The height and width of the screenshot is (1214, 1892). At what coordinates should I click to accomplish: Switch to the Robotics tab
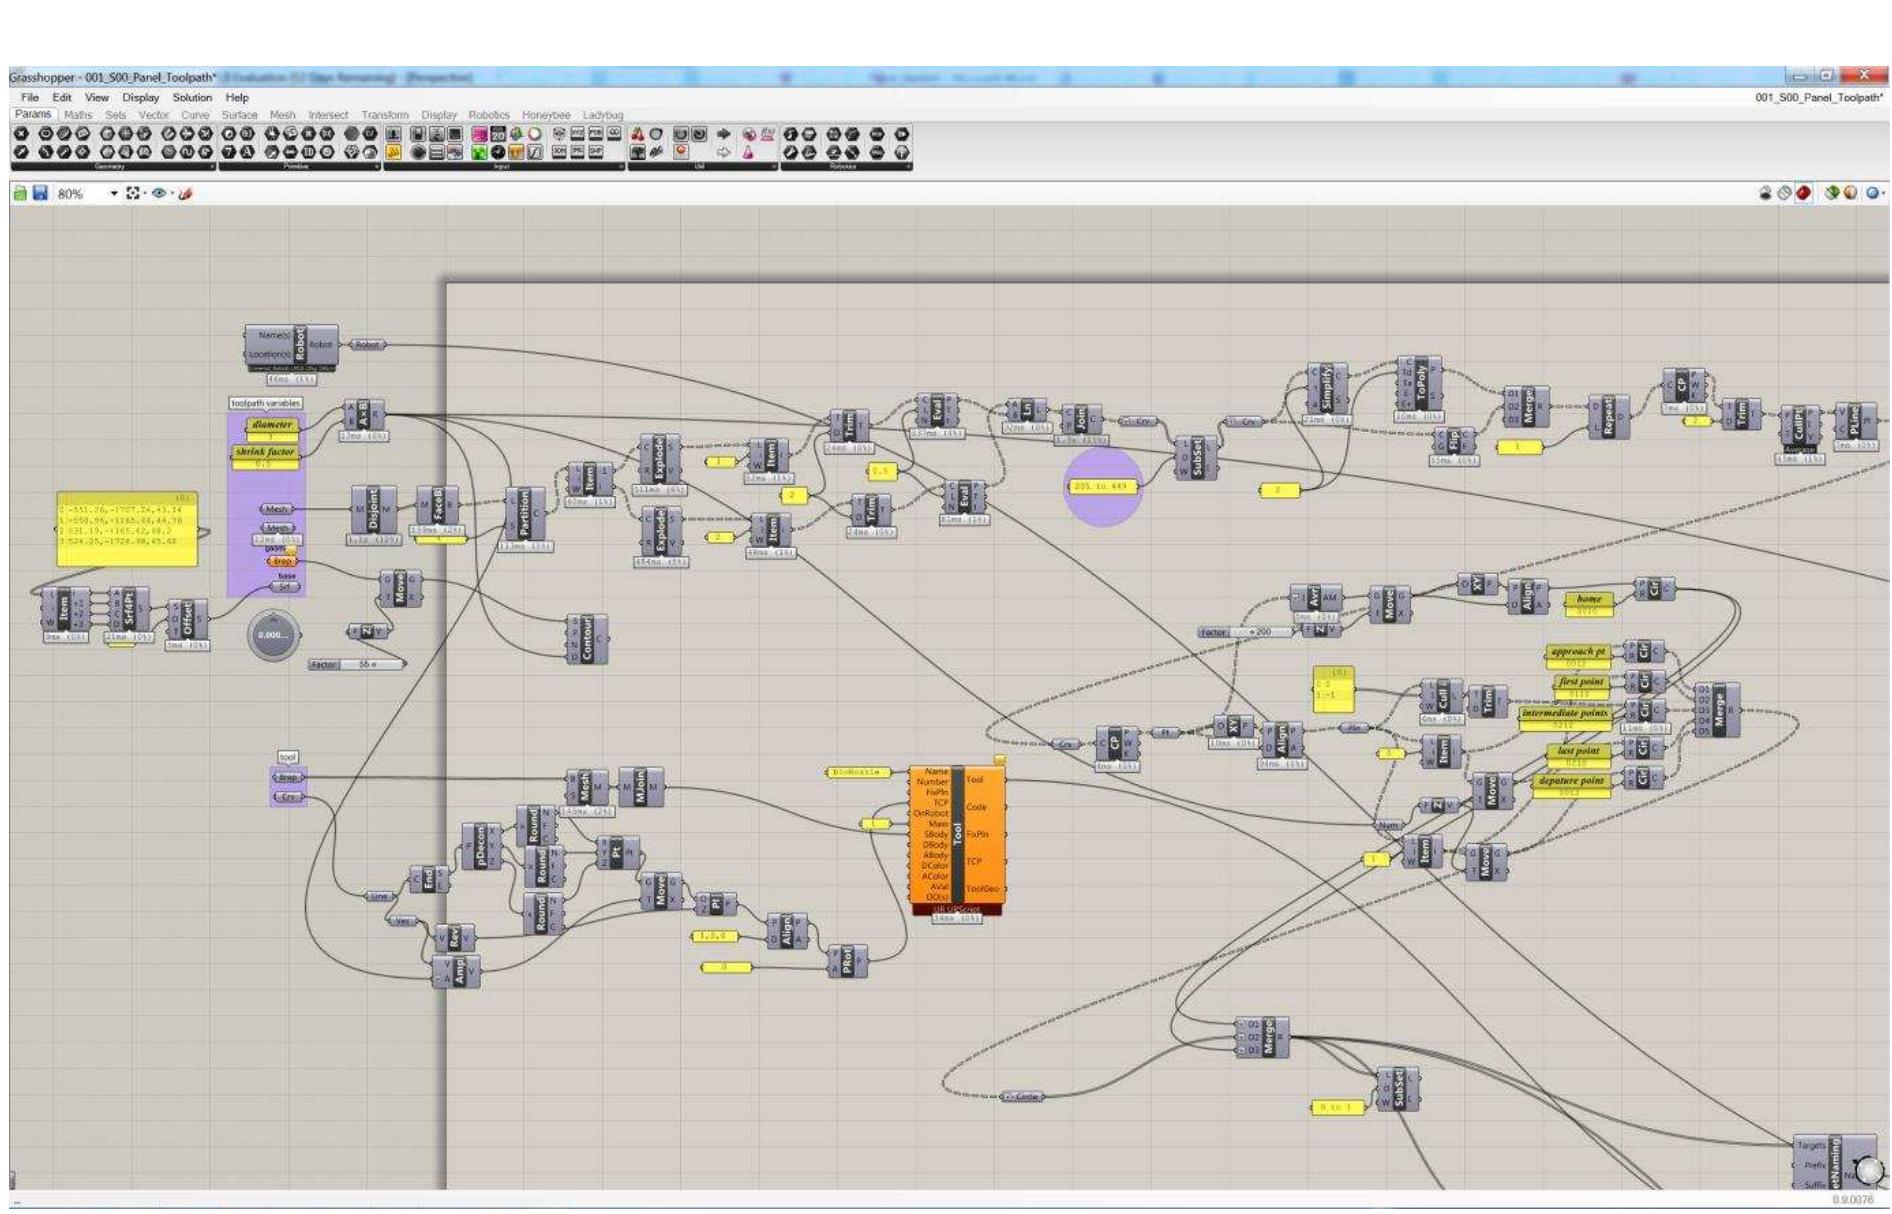[489, 115]
